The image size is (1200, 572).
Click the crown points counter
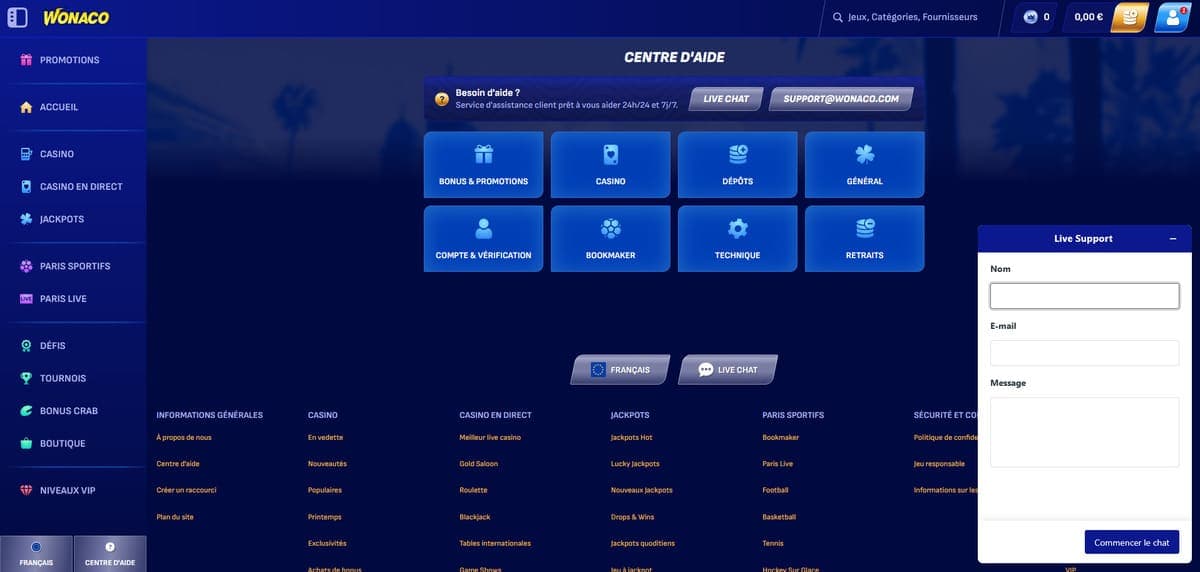[1037, 17]
